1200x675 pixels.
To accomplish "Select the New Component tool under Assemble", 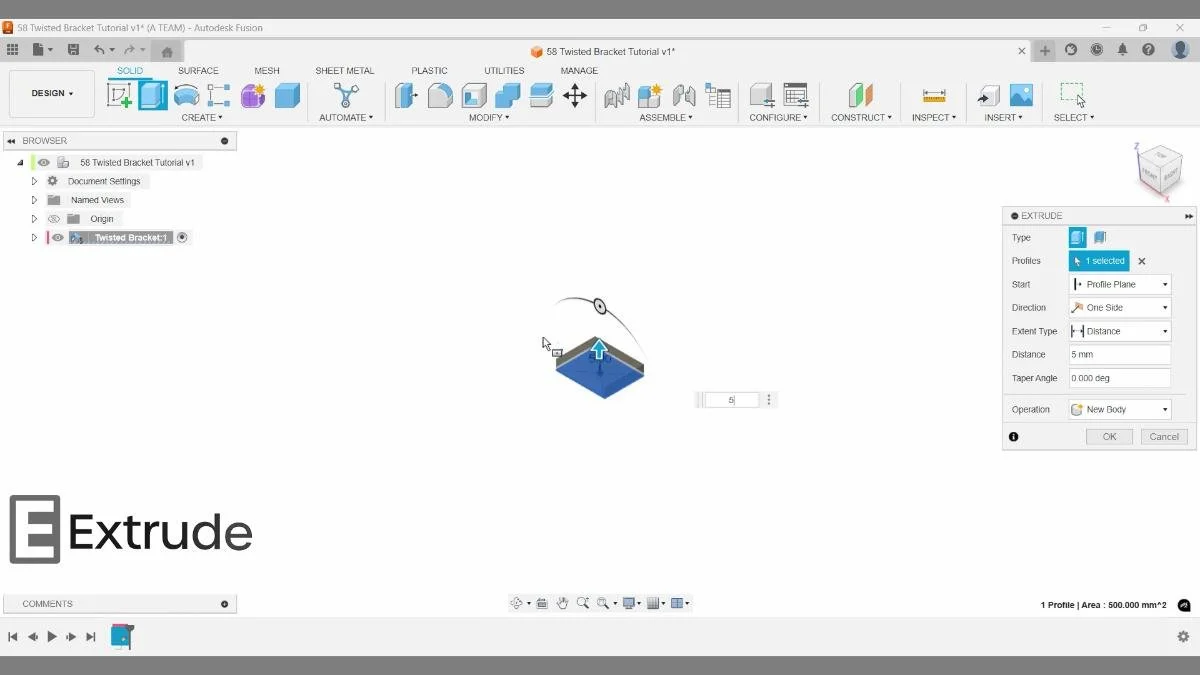I will [x=649, y=95].
